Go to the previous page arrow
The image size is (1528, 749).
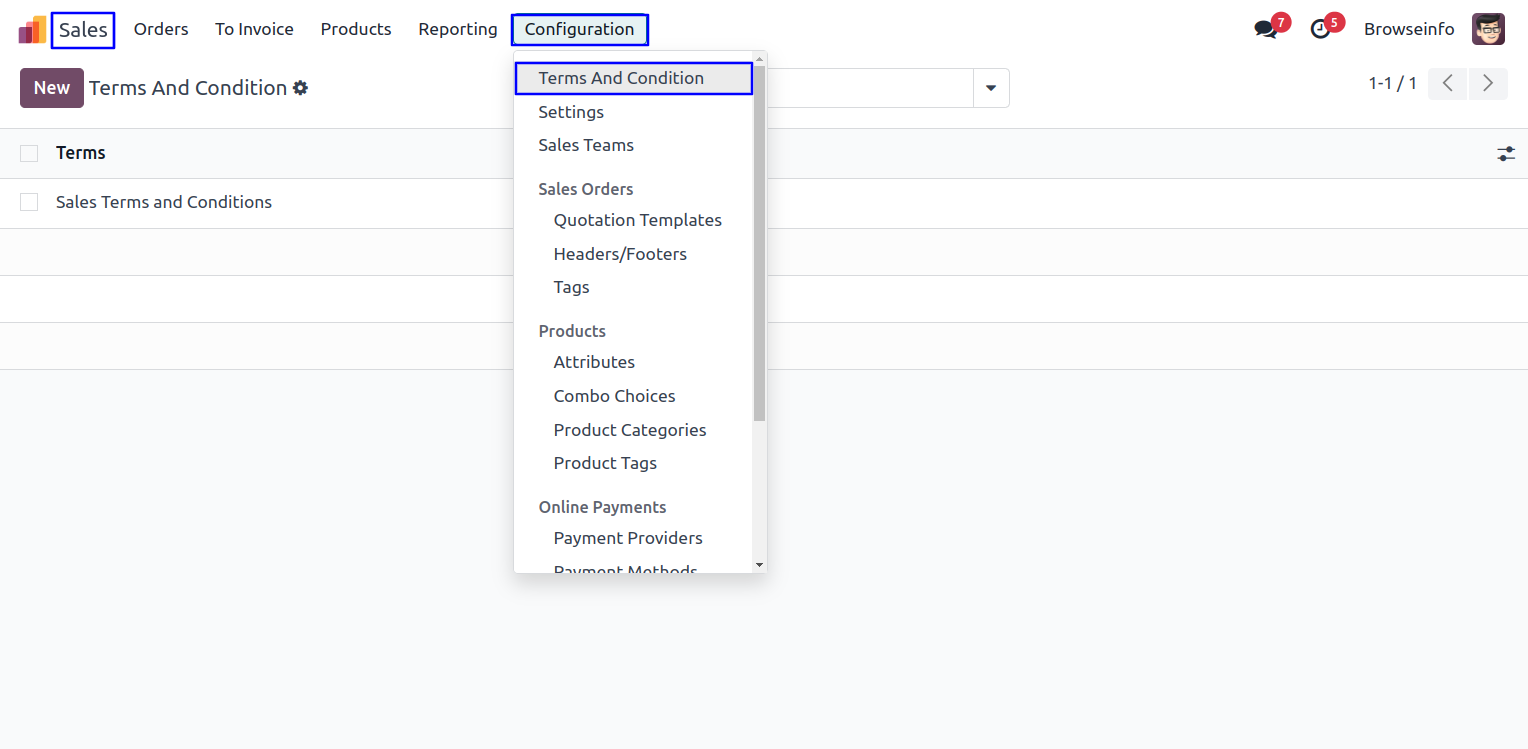coord(1447,84)
